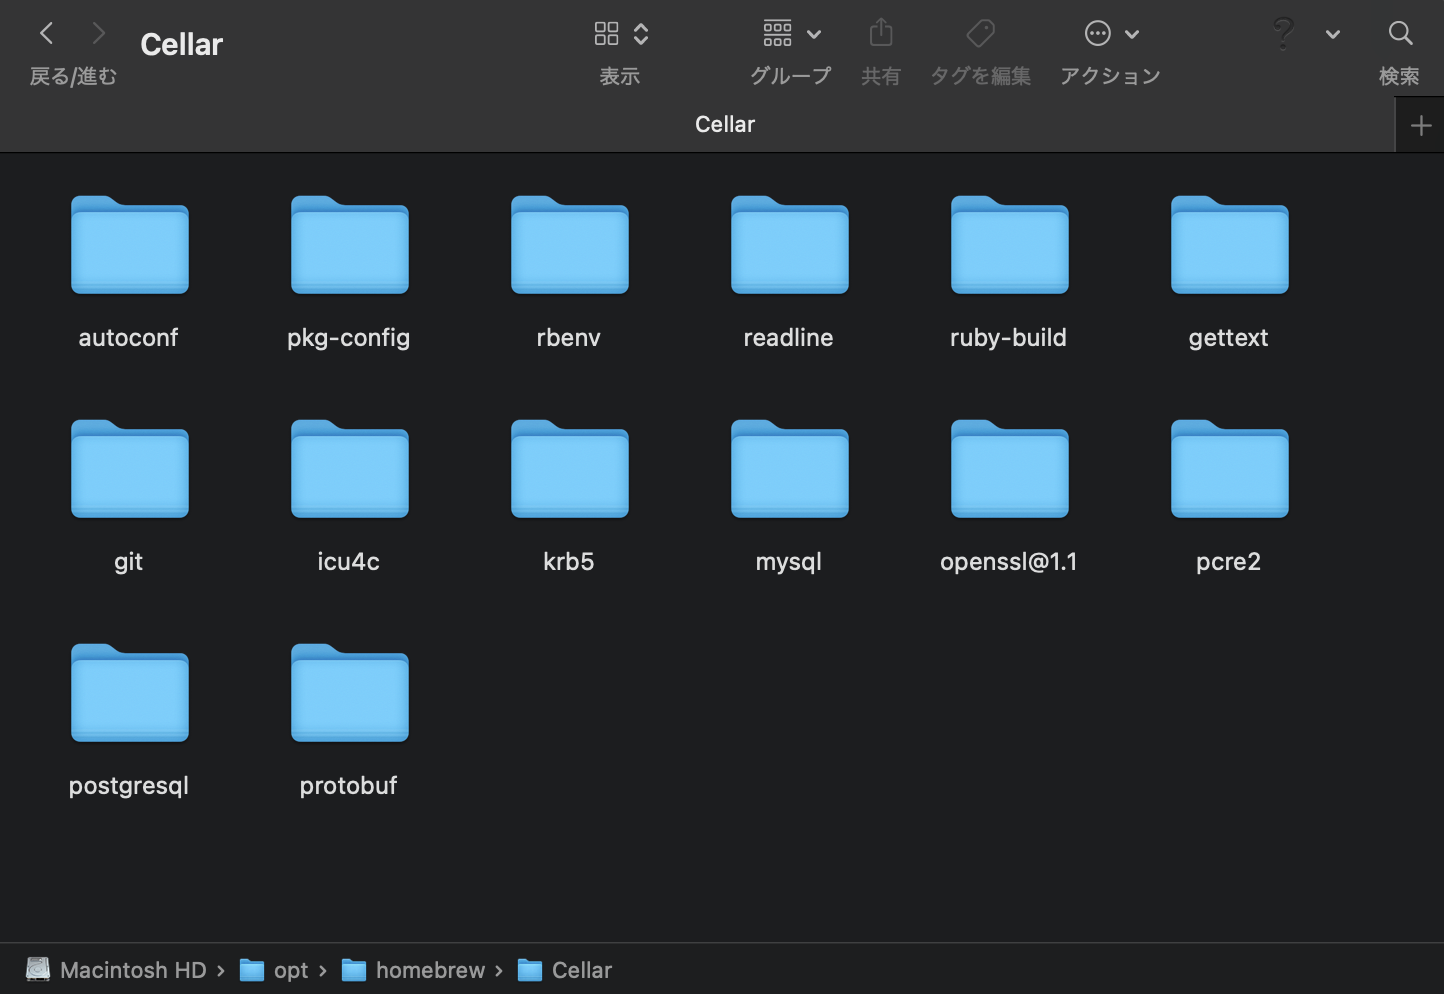
Task: Click the pcre2 folder name label
Action: click(1228, 563)
